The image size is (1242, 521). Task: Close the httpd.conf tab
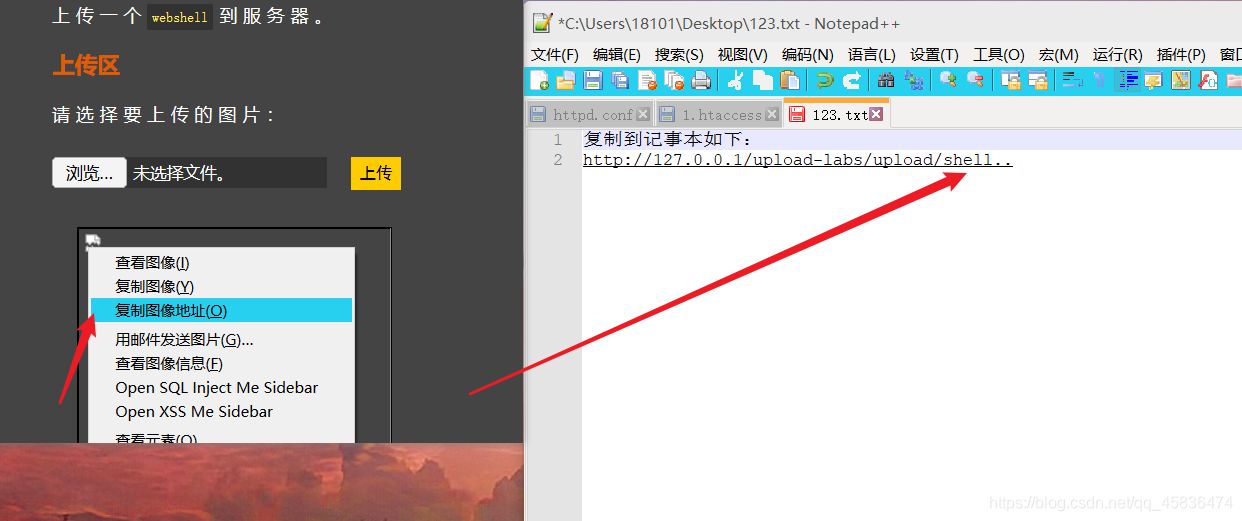click(x=645, y=114)
